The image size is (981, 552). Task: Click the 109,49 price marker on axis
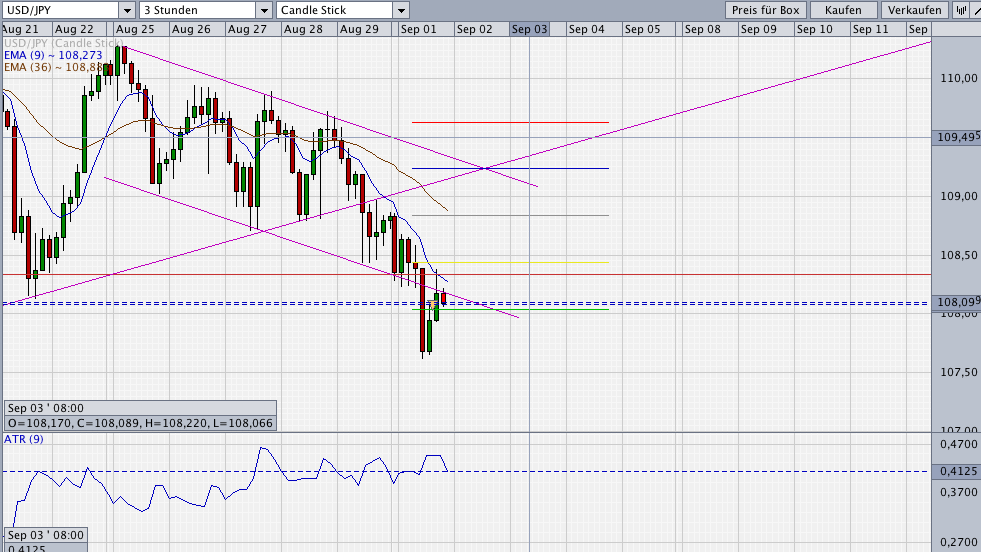tap(956, 137)
